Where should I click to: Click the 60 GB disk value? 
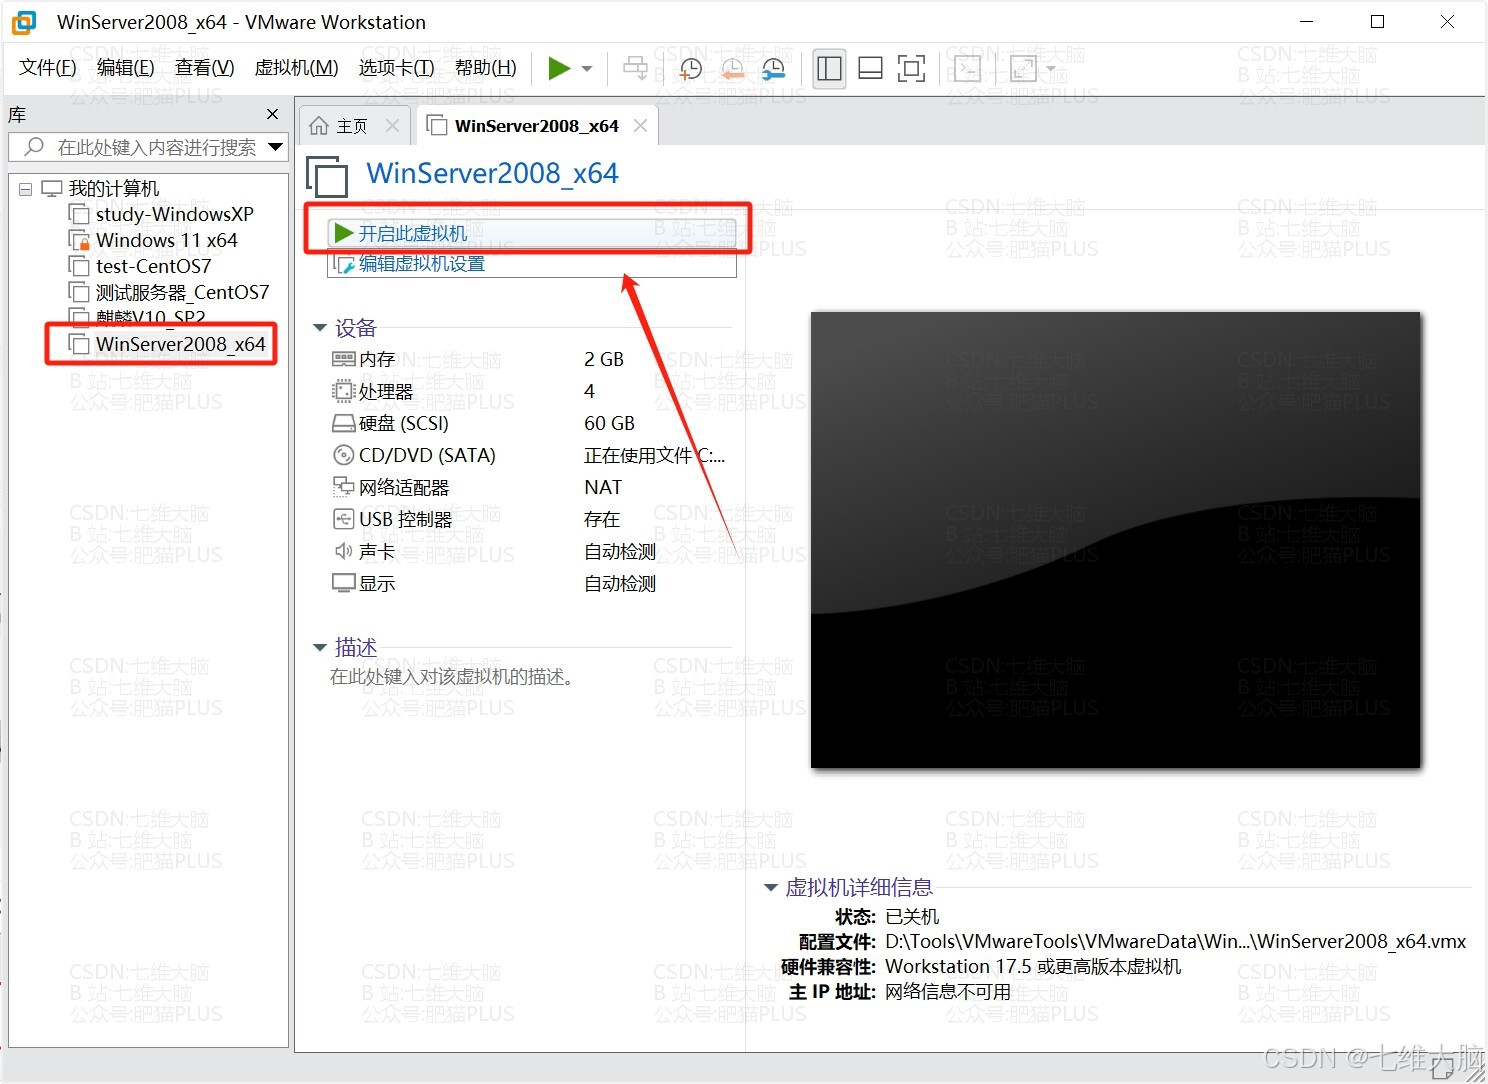[609, 423]
